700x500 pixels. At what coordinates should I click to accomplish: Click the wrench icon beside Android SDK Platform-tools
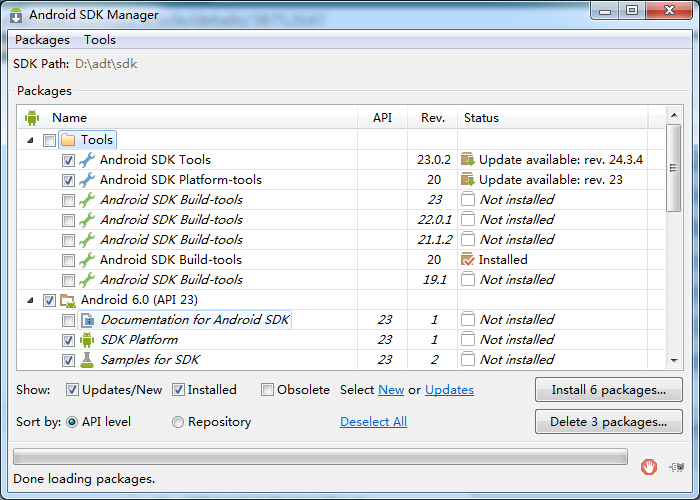click(x=87, y=180)
